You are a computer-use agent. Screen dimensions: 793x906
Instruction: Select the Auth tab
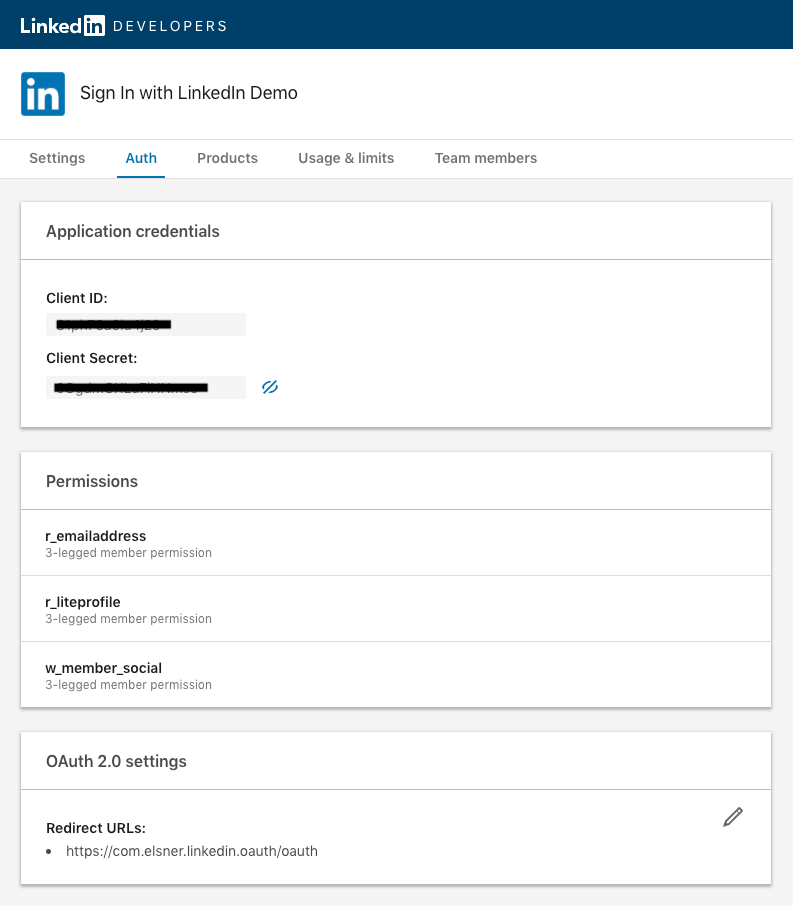(x=141, y=158)
